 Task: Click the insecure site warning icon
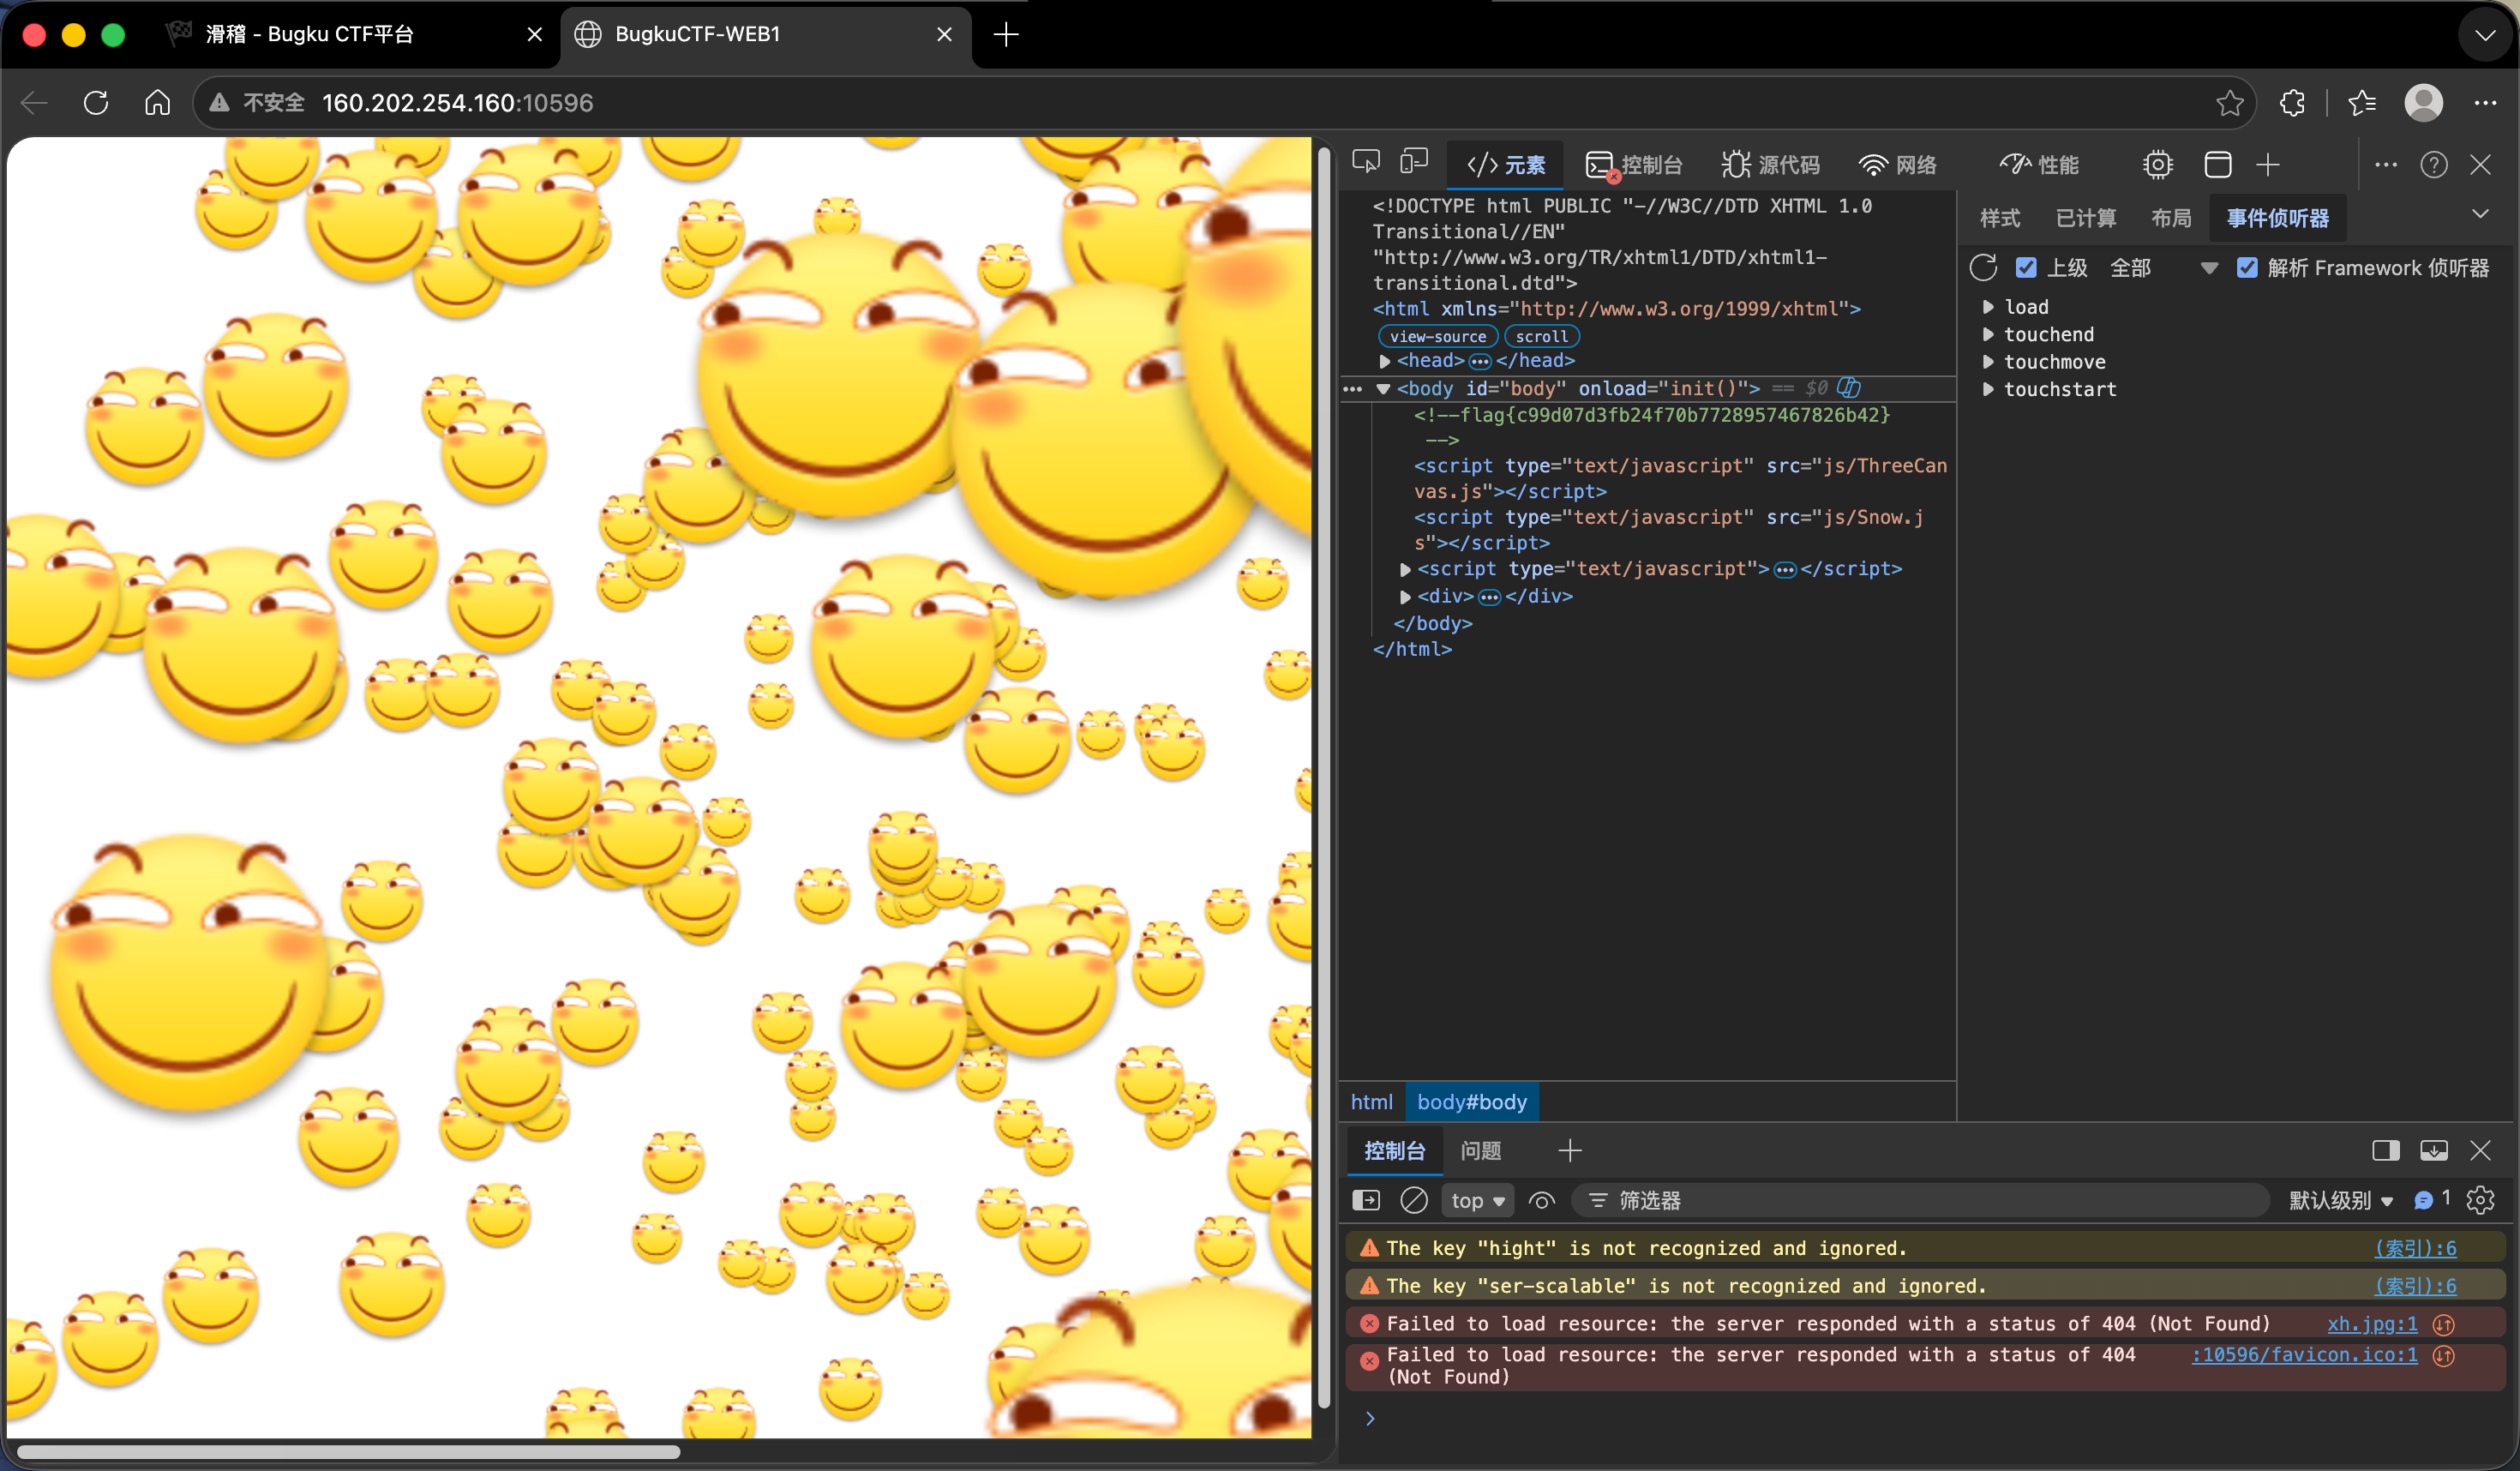click(219, 102)
